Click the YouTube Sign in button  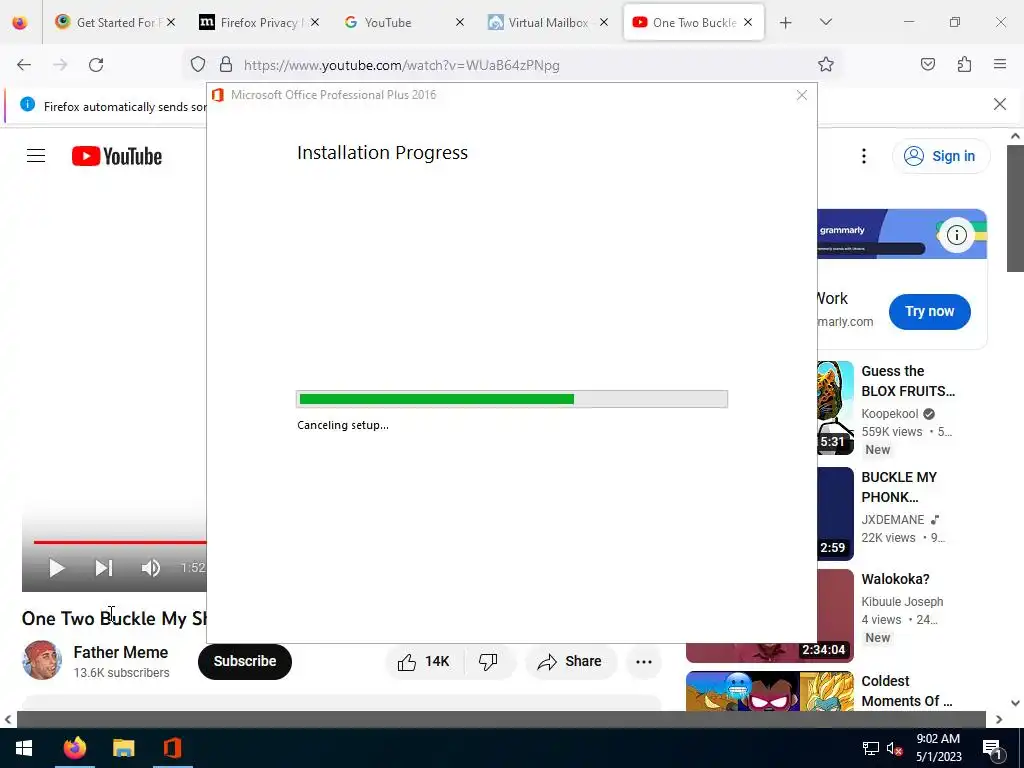point(940,156)
